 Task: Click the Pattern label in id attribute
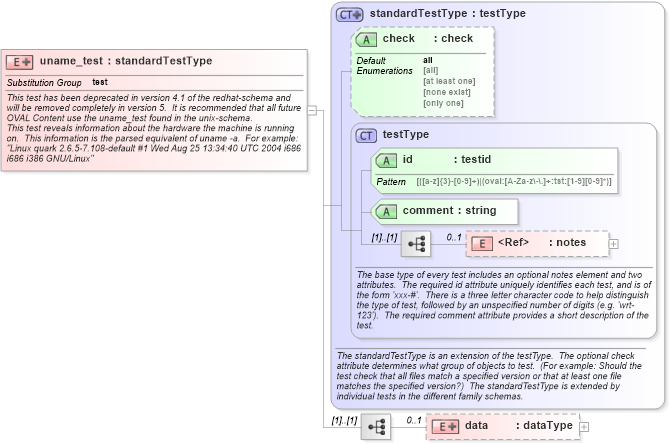(x=391, y=182)
